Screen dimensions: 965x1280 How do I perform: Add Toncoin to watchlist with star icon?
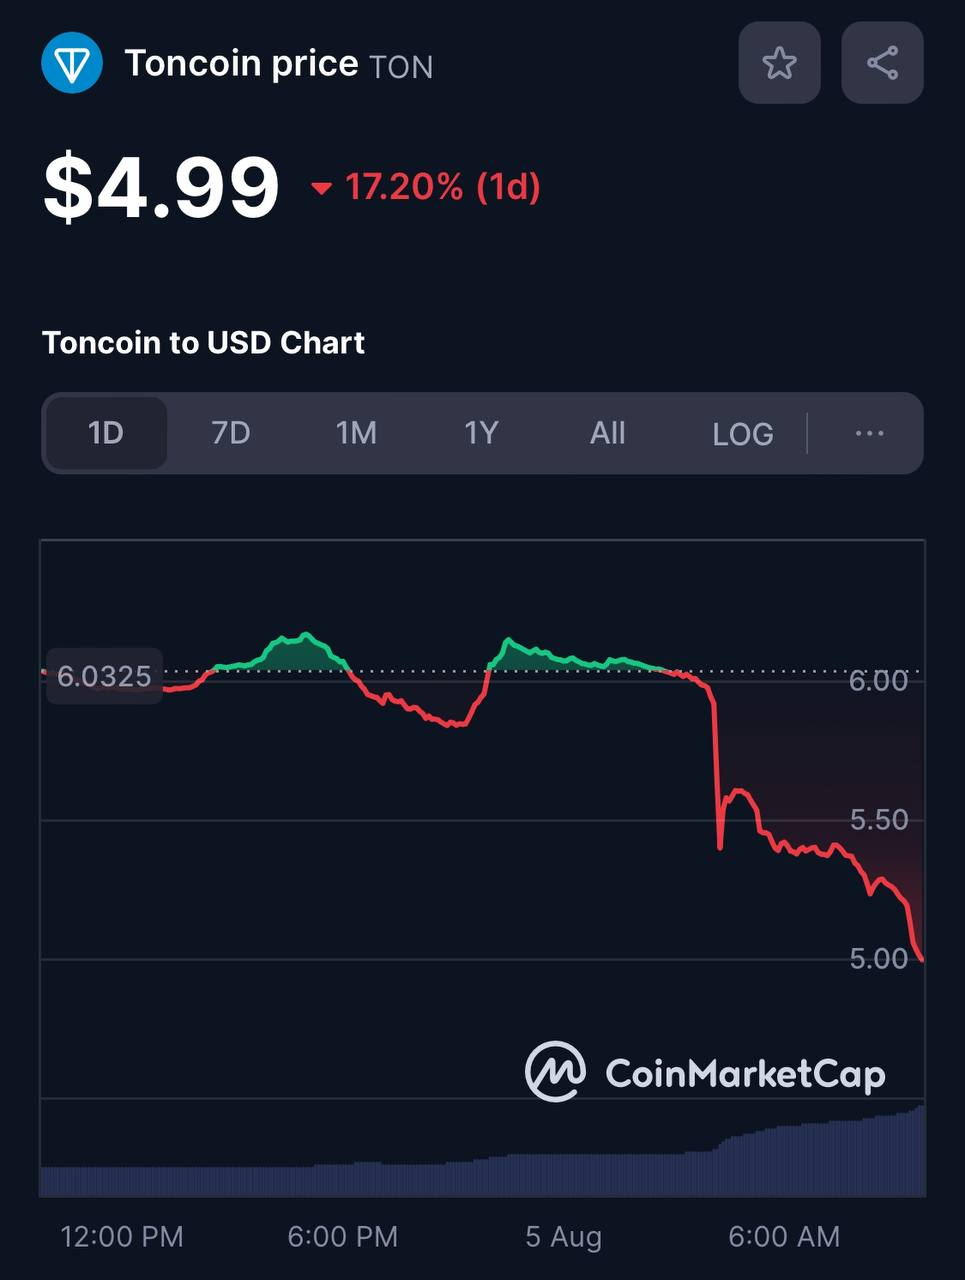[779, 63]
